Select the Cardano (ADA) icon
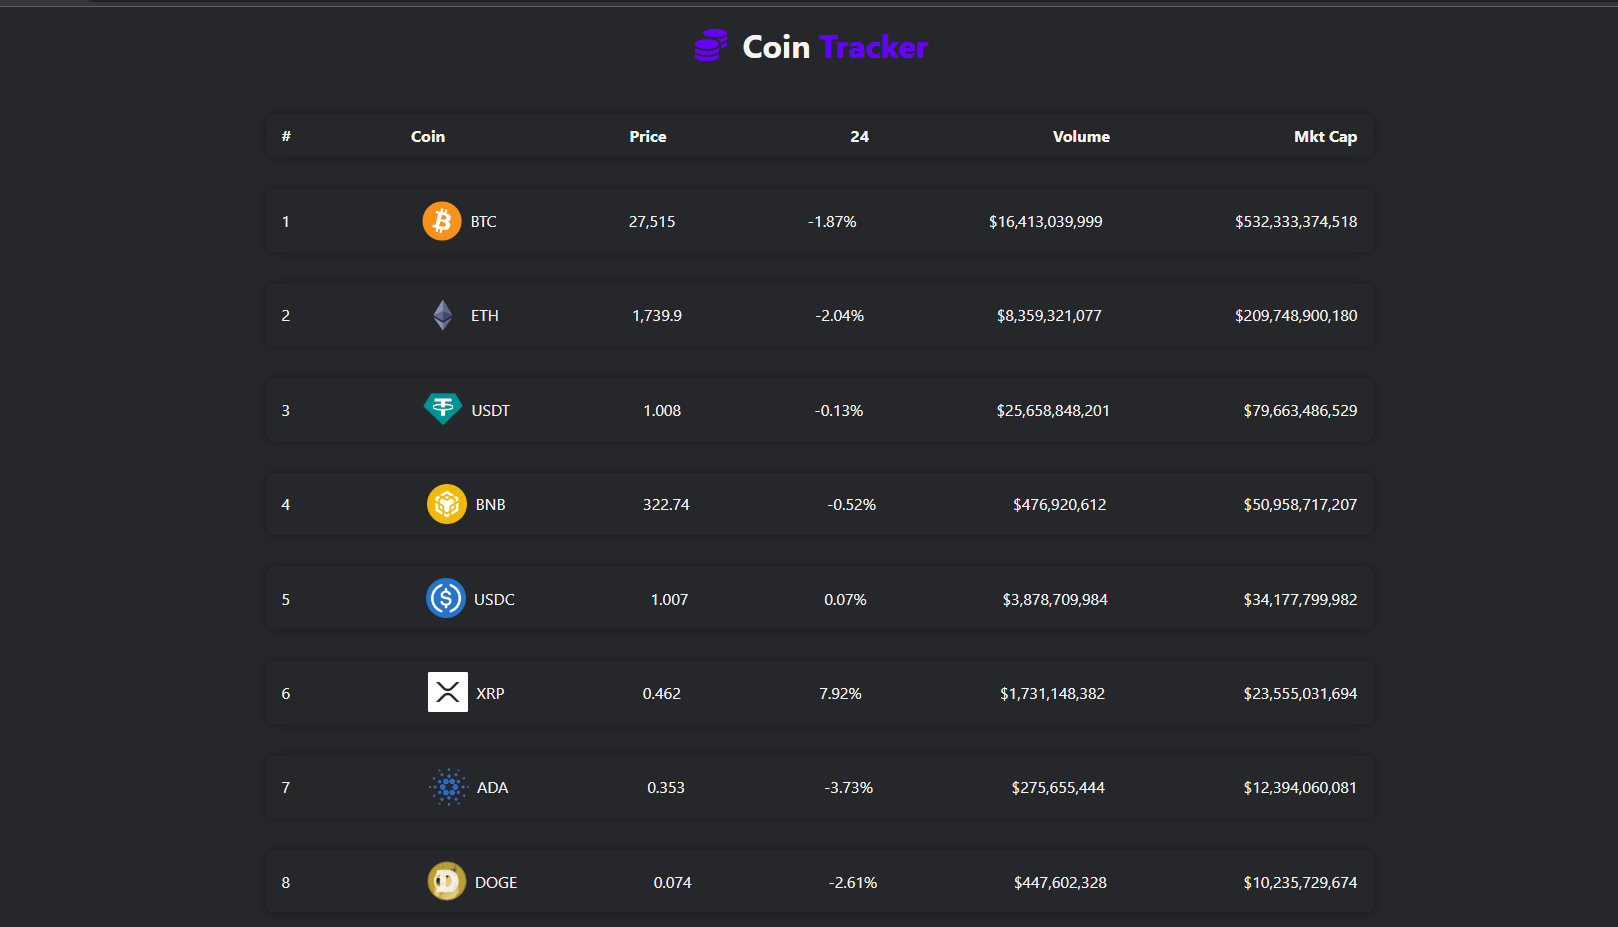Screen dimensions: 1618x927 [449, 787]
